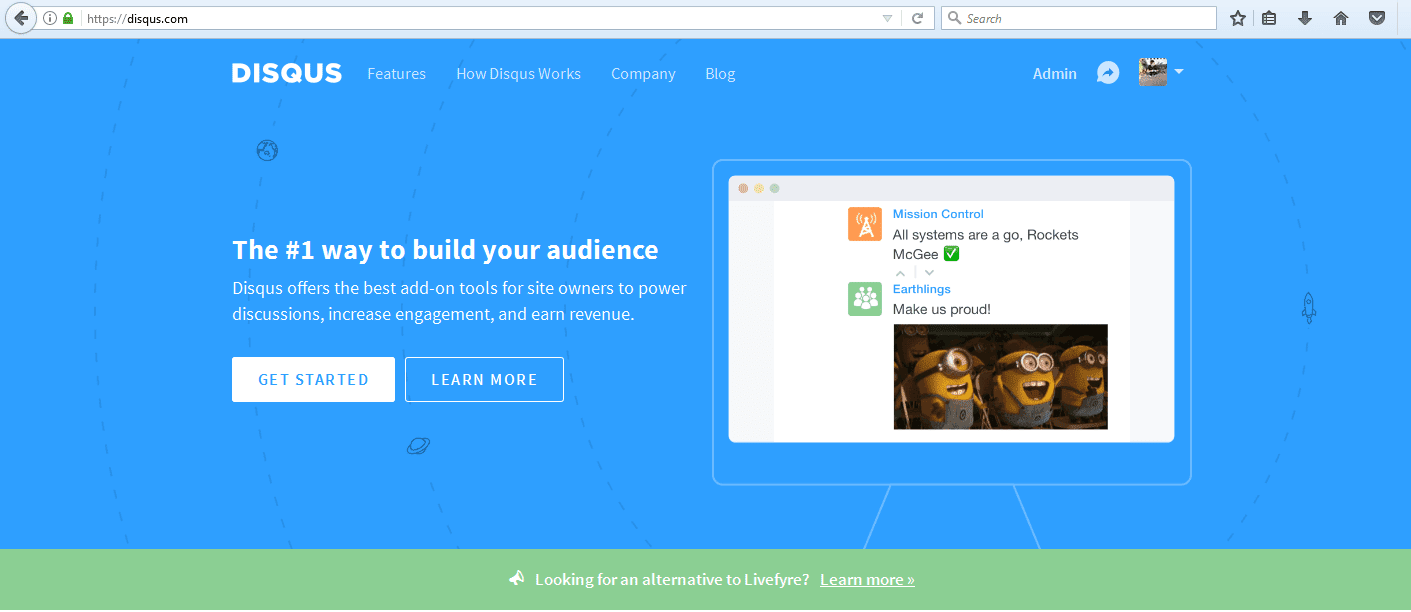Open the URL history dropdown arrow
1411x612 pixels.
pyautogui.click(x=887, y=18)
